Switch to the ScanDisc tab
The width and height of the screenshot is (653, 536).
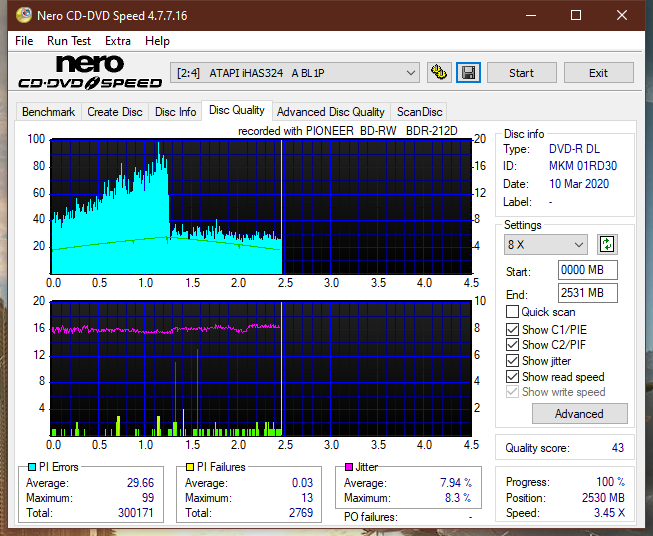point(419,112)
